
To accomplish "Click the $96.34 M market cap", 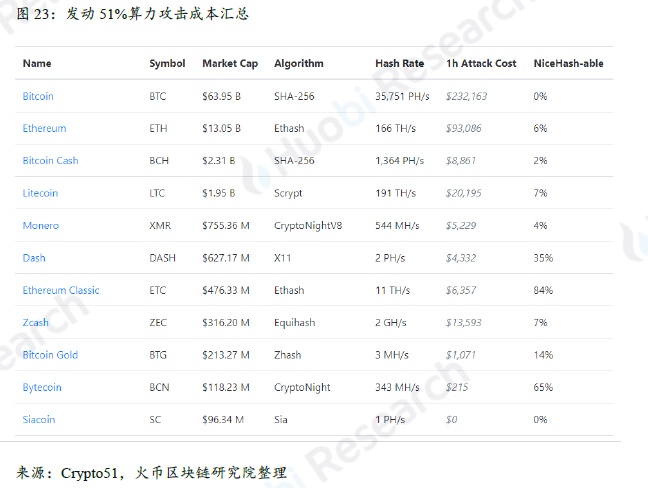I will coord(223,419).
